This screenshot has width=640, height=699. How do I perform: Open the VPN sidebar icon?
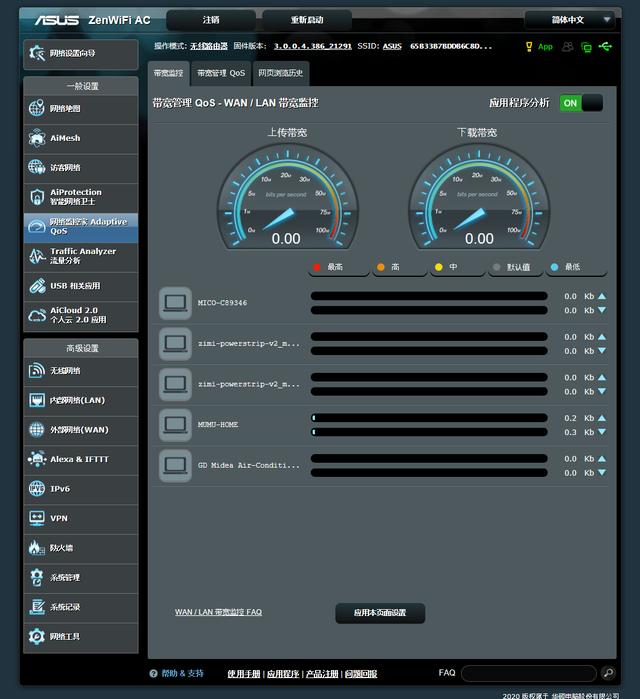click(37, 518)
